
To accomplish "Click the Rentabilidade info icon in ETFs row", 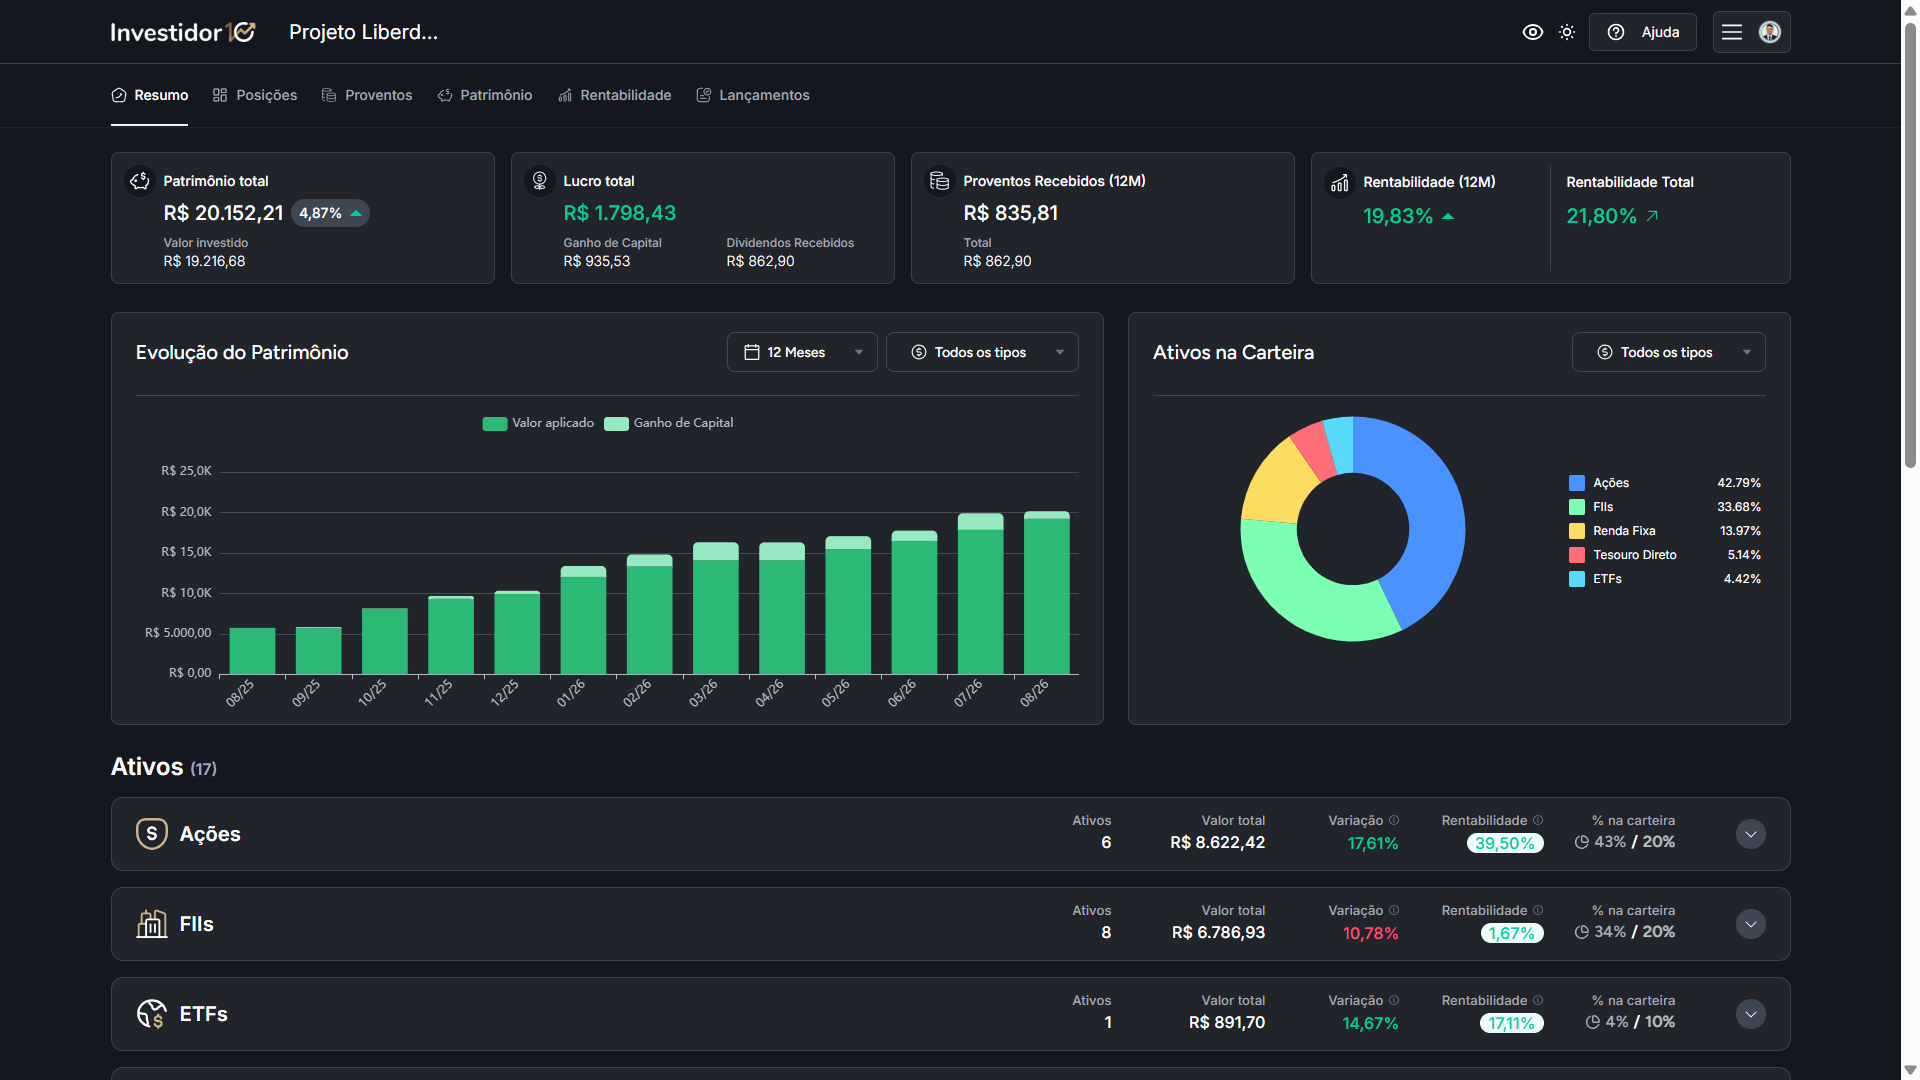I will click(x=1538, y=1000).
